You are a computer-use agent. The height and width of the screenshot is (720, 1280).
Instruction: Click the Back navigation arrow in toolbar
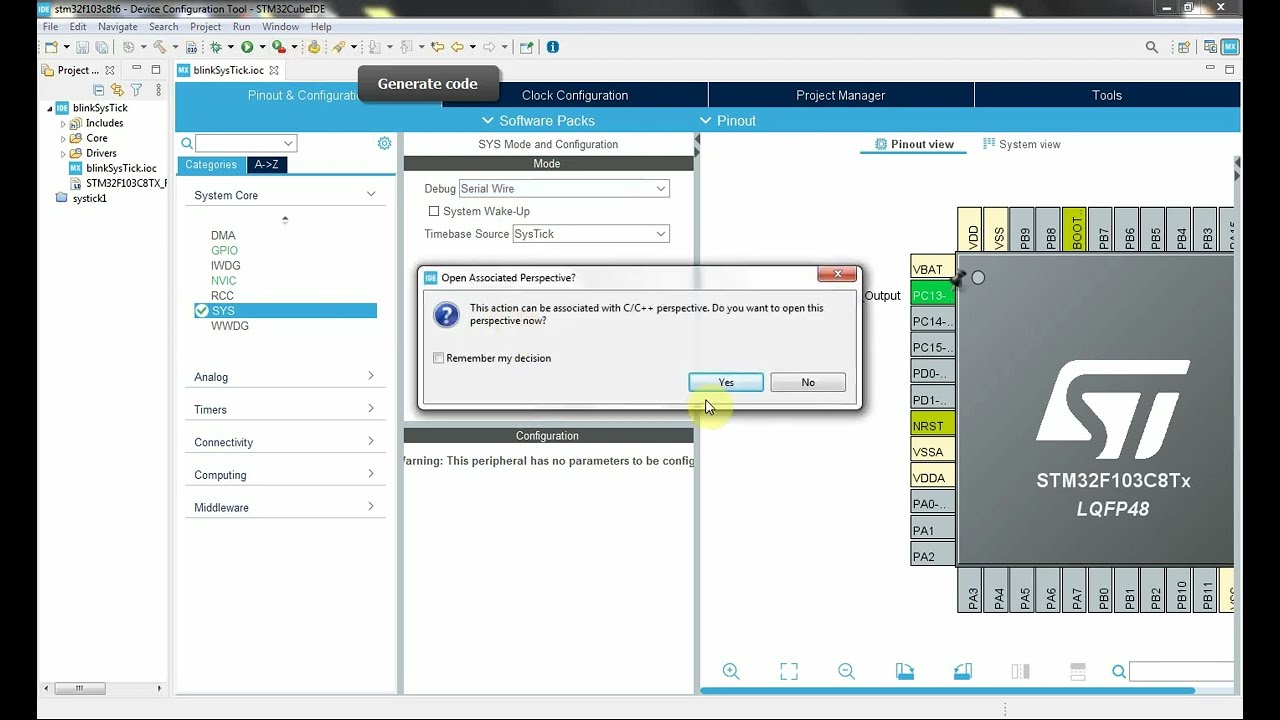click(459, 47)
